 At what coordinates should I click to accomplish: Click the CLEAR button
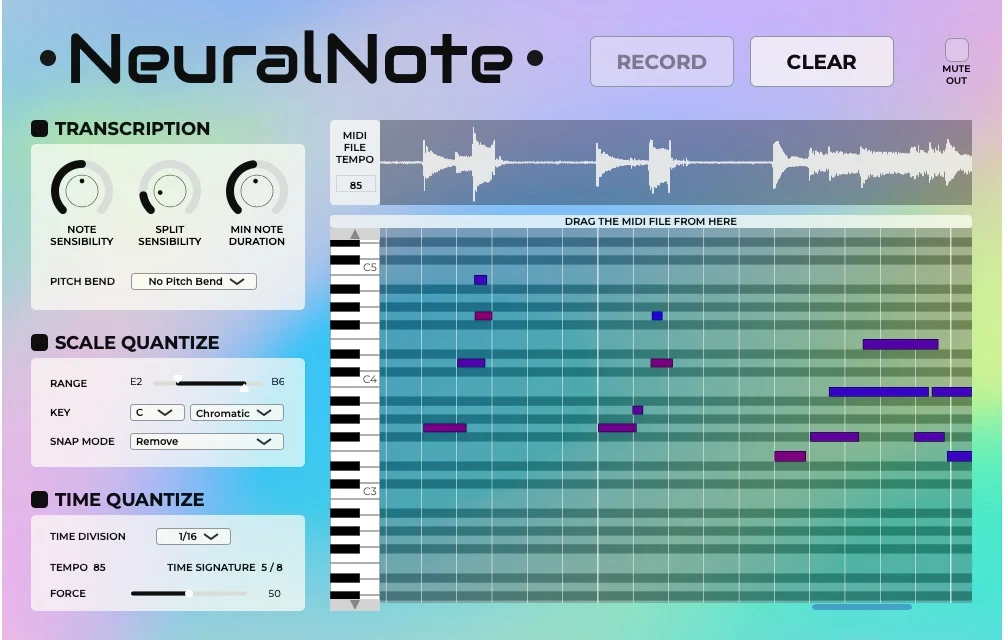(x=822, y=61)
